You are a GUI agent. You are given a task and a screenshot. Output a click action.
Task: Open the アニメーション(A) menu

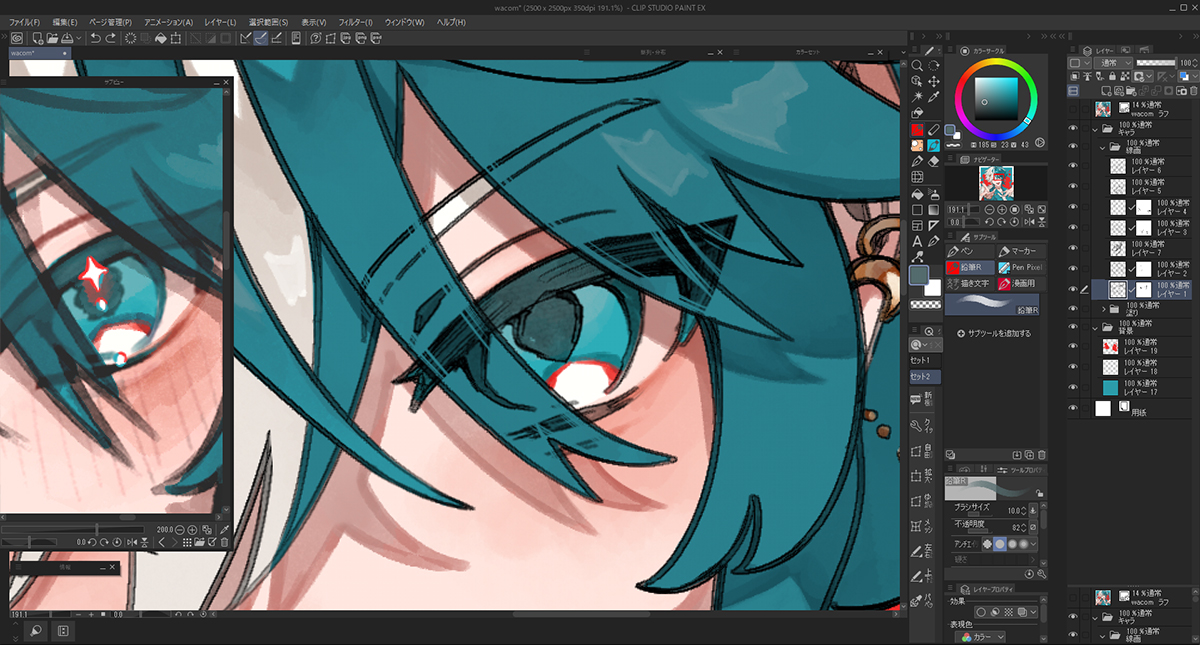pos(168,22)
